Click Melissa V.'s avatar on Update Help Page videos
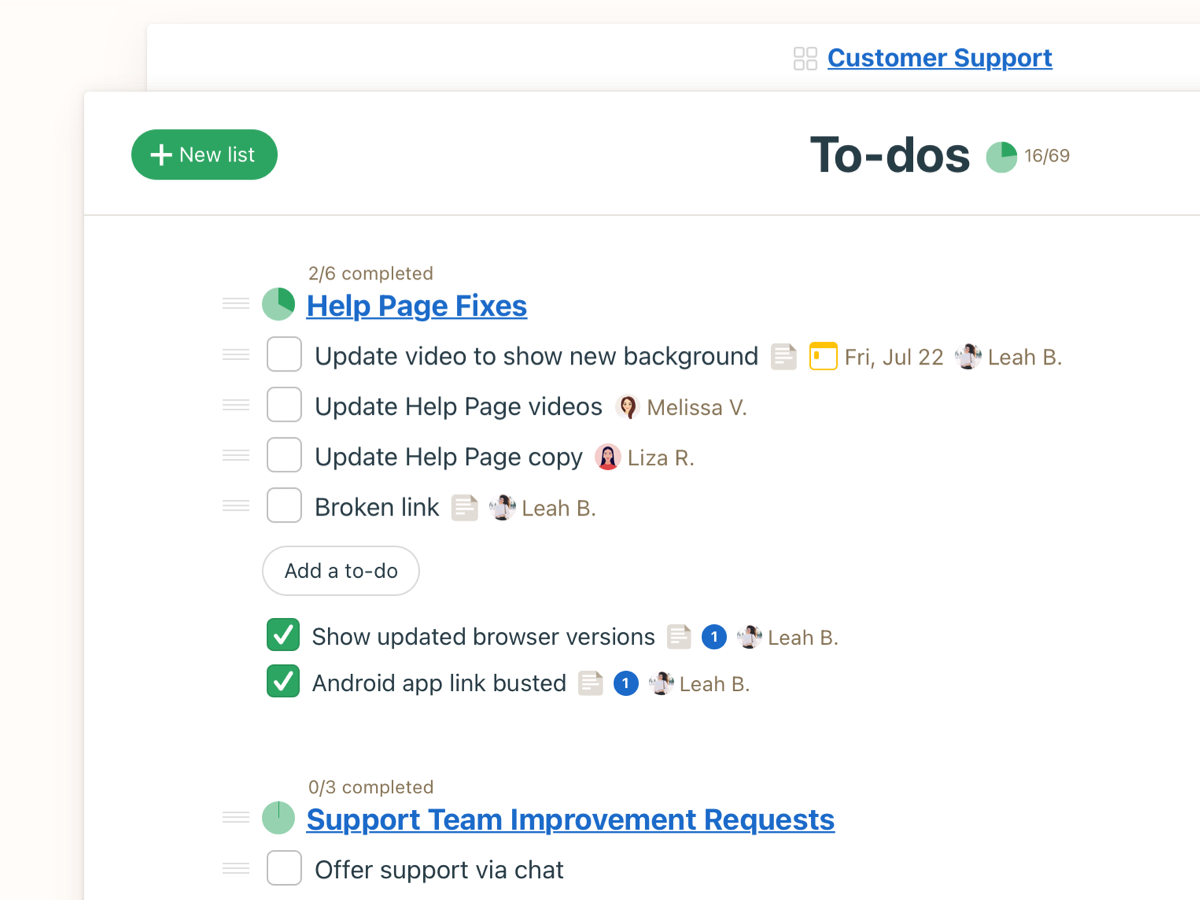 click(x=628, y=407)
